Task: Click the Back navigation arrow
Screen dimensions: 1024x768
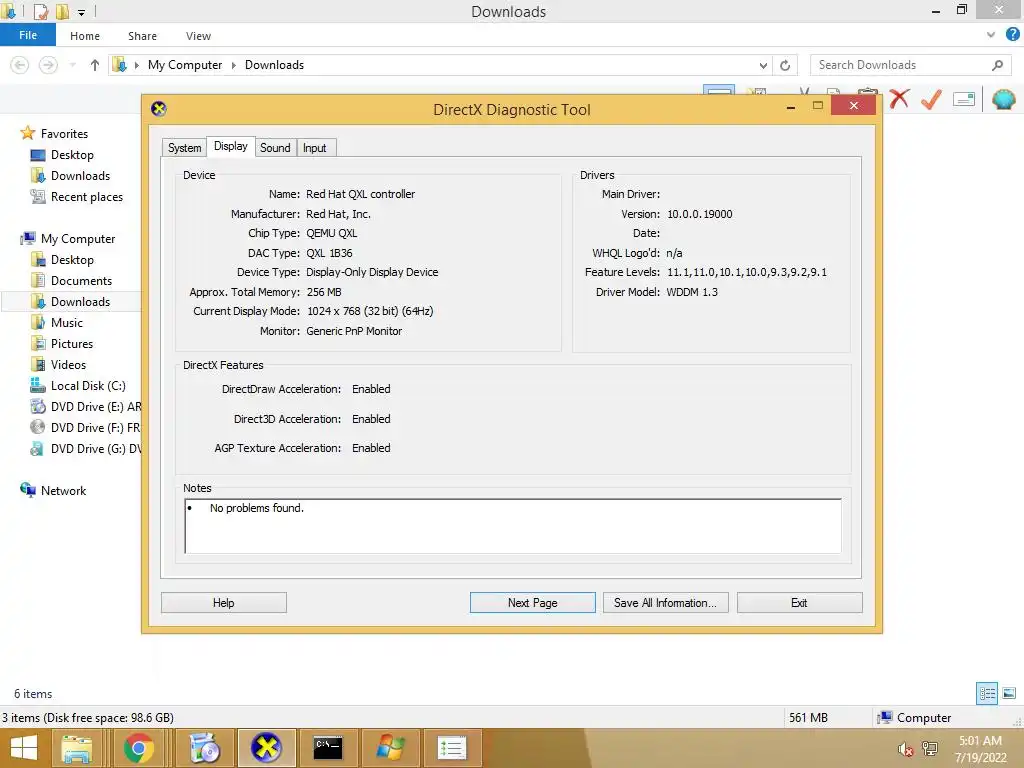Action: click(x=20, y=65)
